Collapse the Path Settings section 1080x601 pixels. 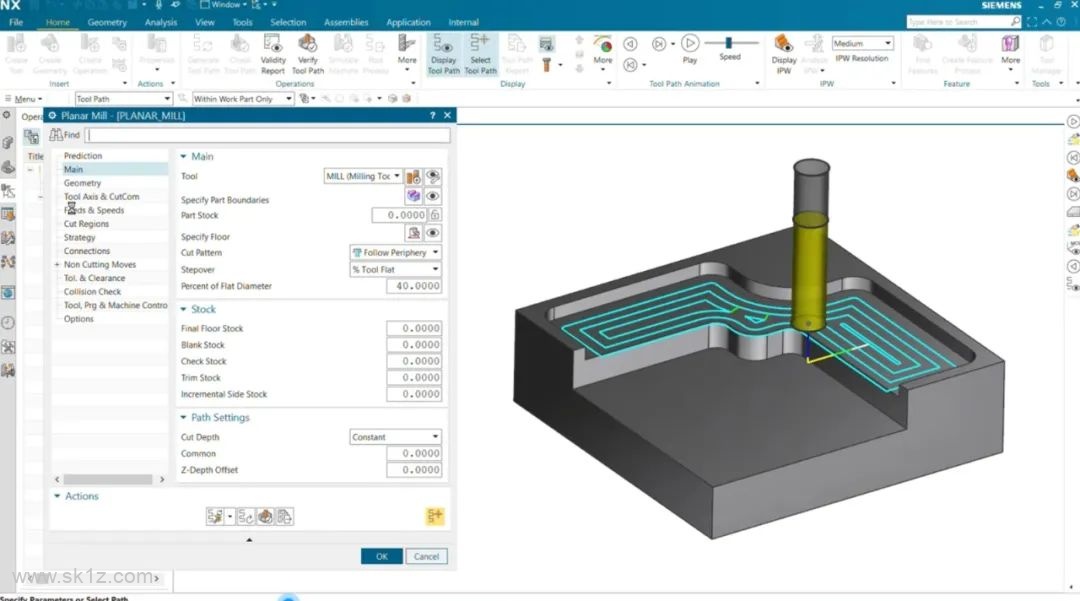[183, 418]
